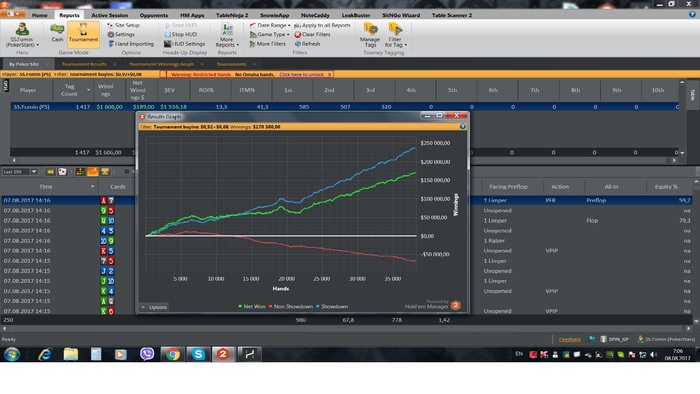
Task: Click the blue help icon top right
Action: click(x=692, y=14)
